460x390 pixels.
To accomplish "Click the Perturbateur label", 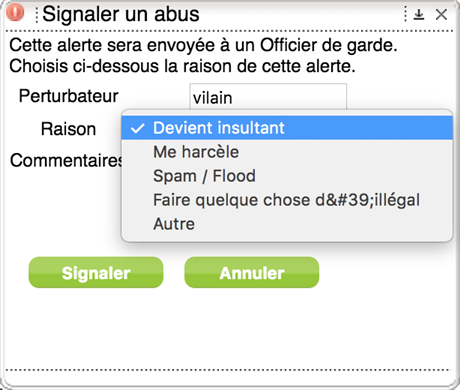I will tap(68, 96).
